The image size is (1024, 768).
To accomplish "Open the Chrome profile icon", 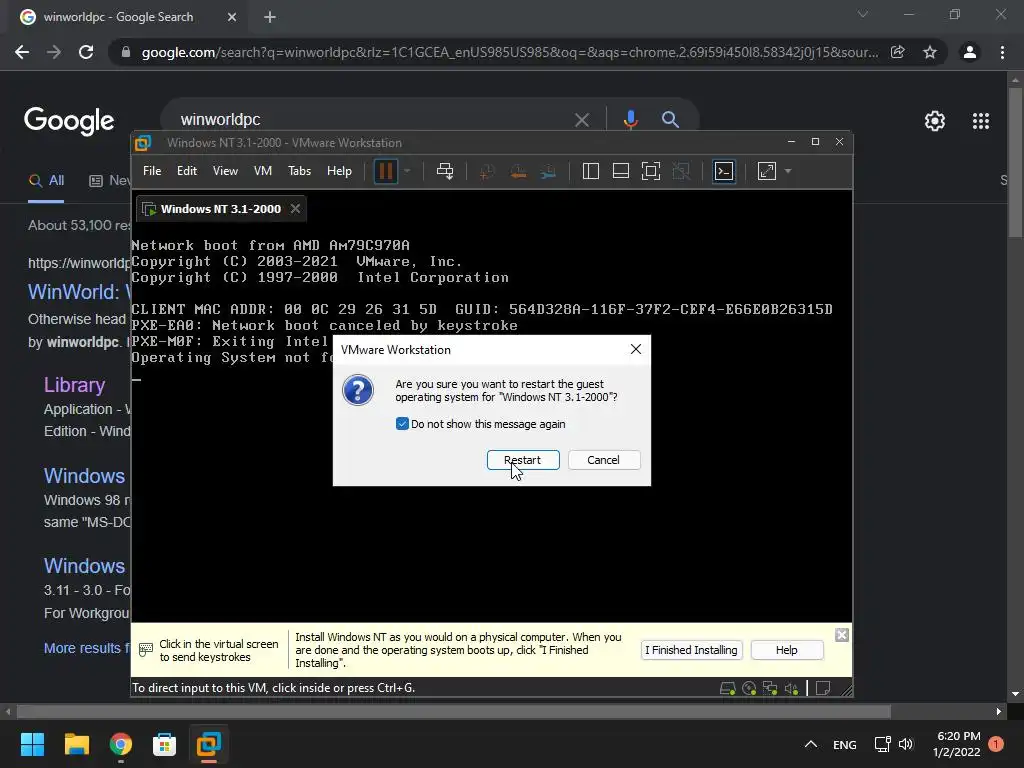I will click(970, 52).
